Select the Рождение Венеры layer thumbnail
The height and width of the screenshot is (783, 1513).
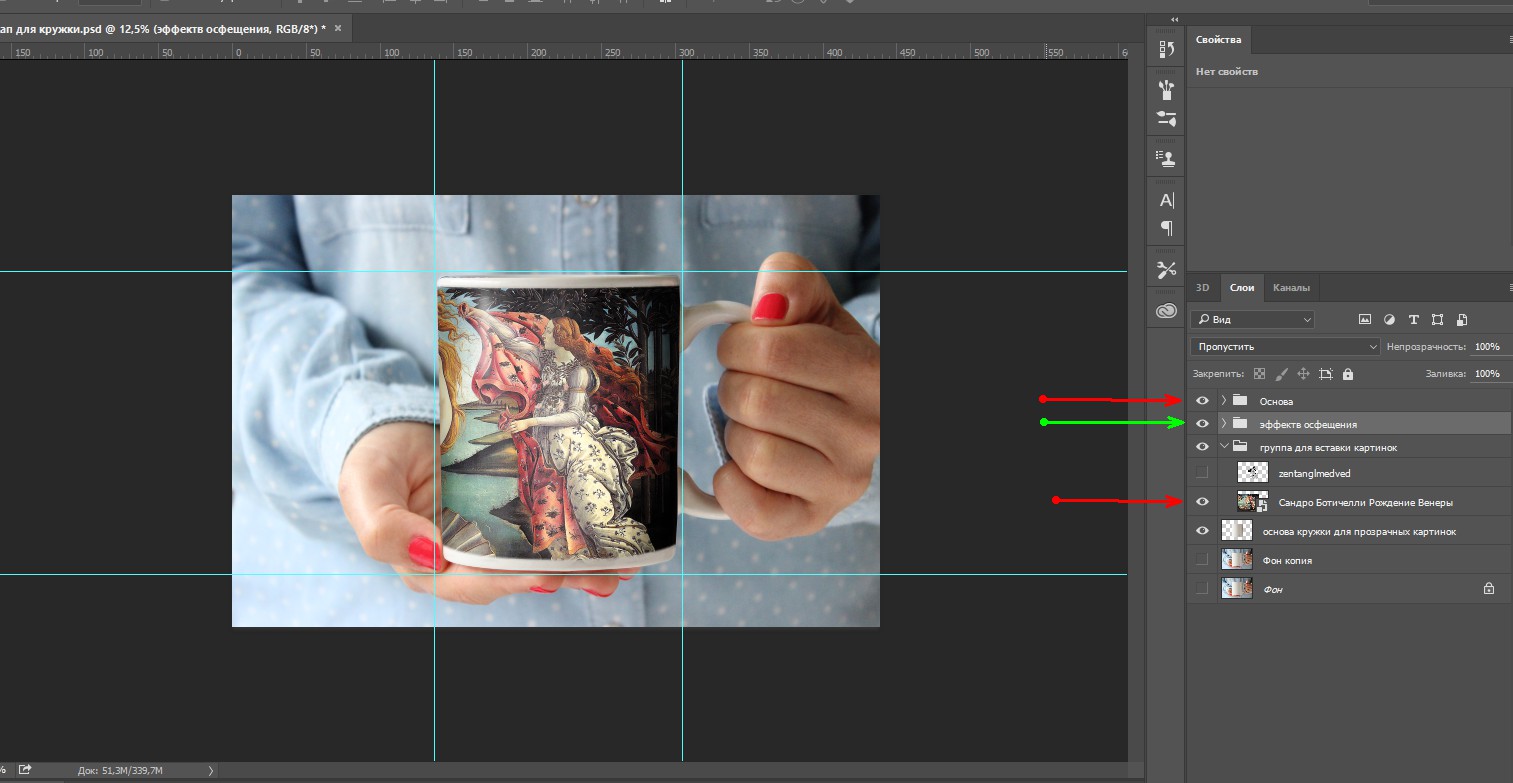(1252, 502)
